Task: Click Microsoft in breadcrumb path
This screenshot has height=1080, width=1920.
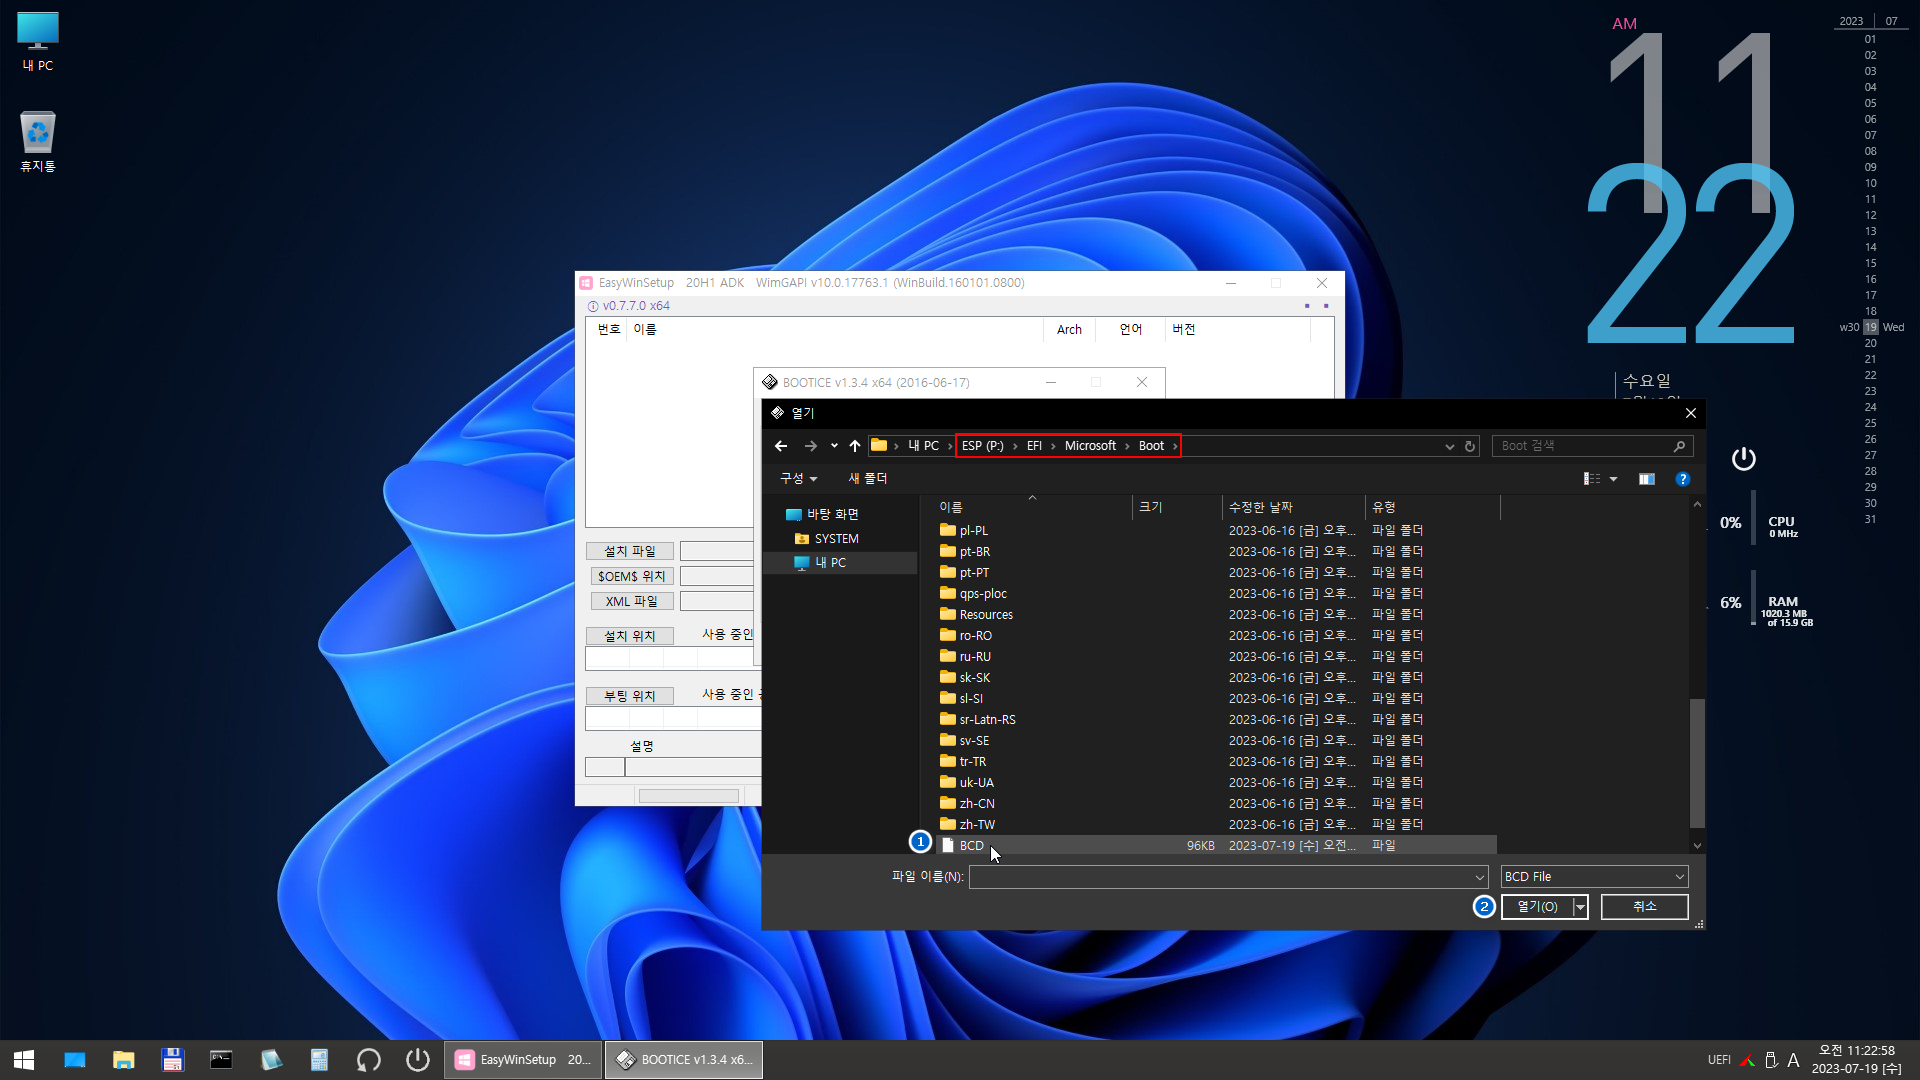Action: tap(1090, 446)
